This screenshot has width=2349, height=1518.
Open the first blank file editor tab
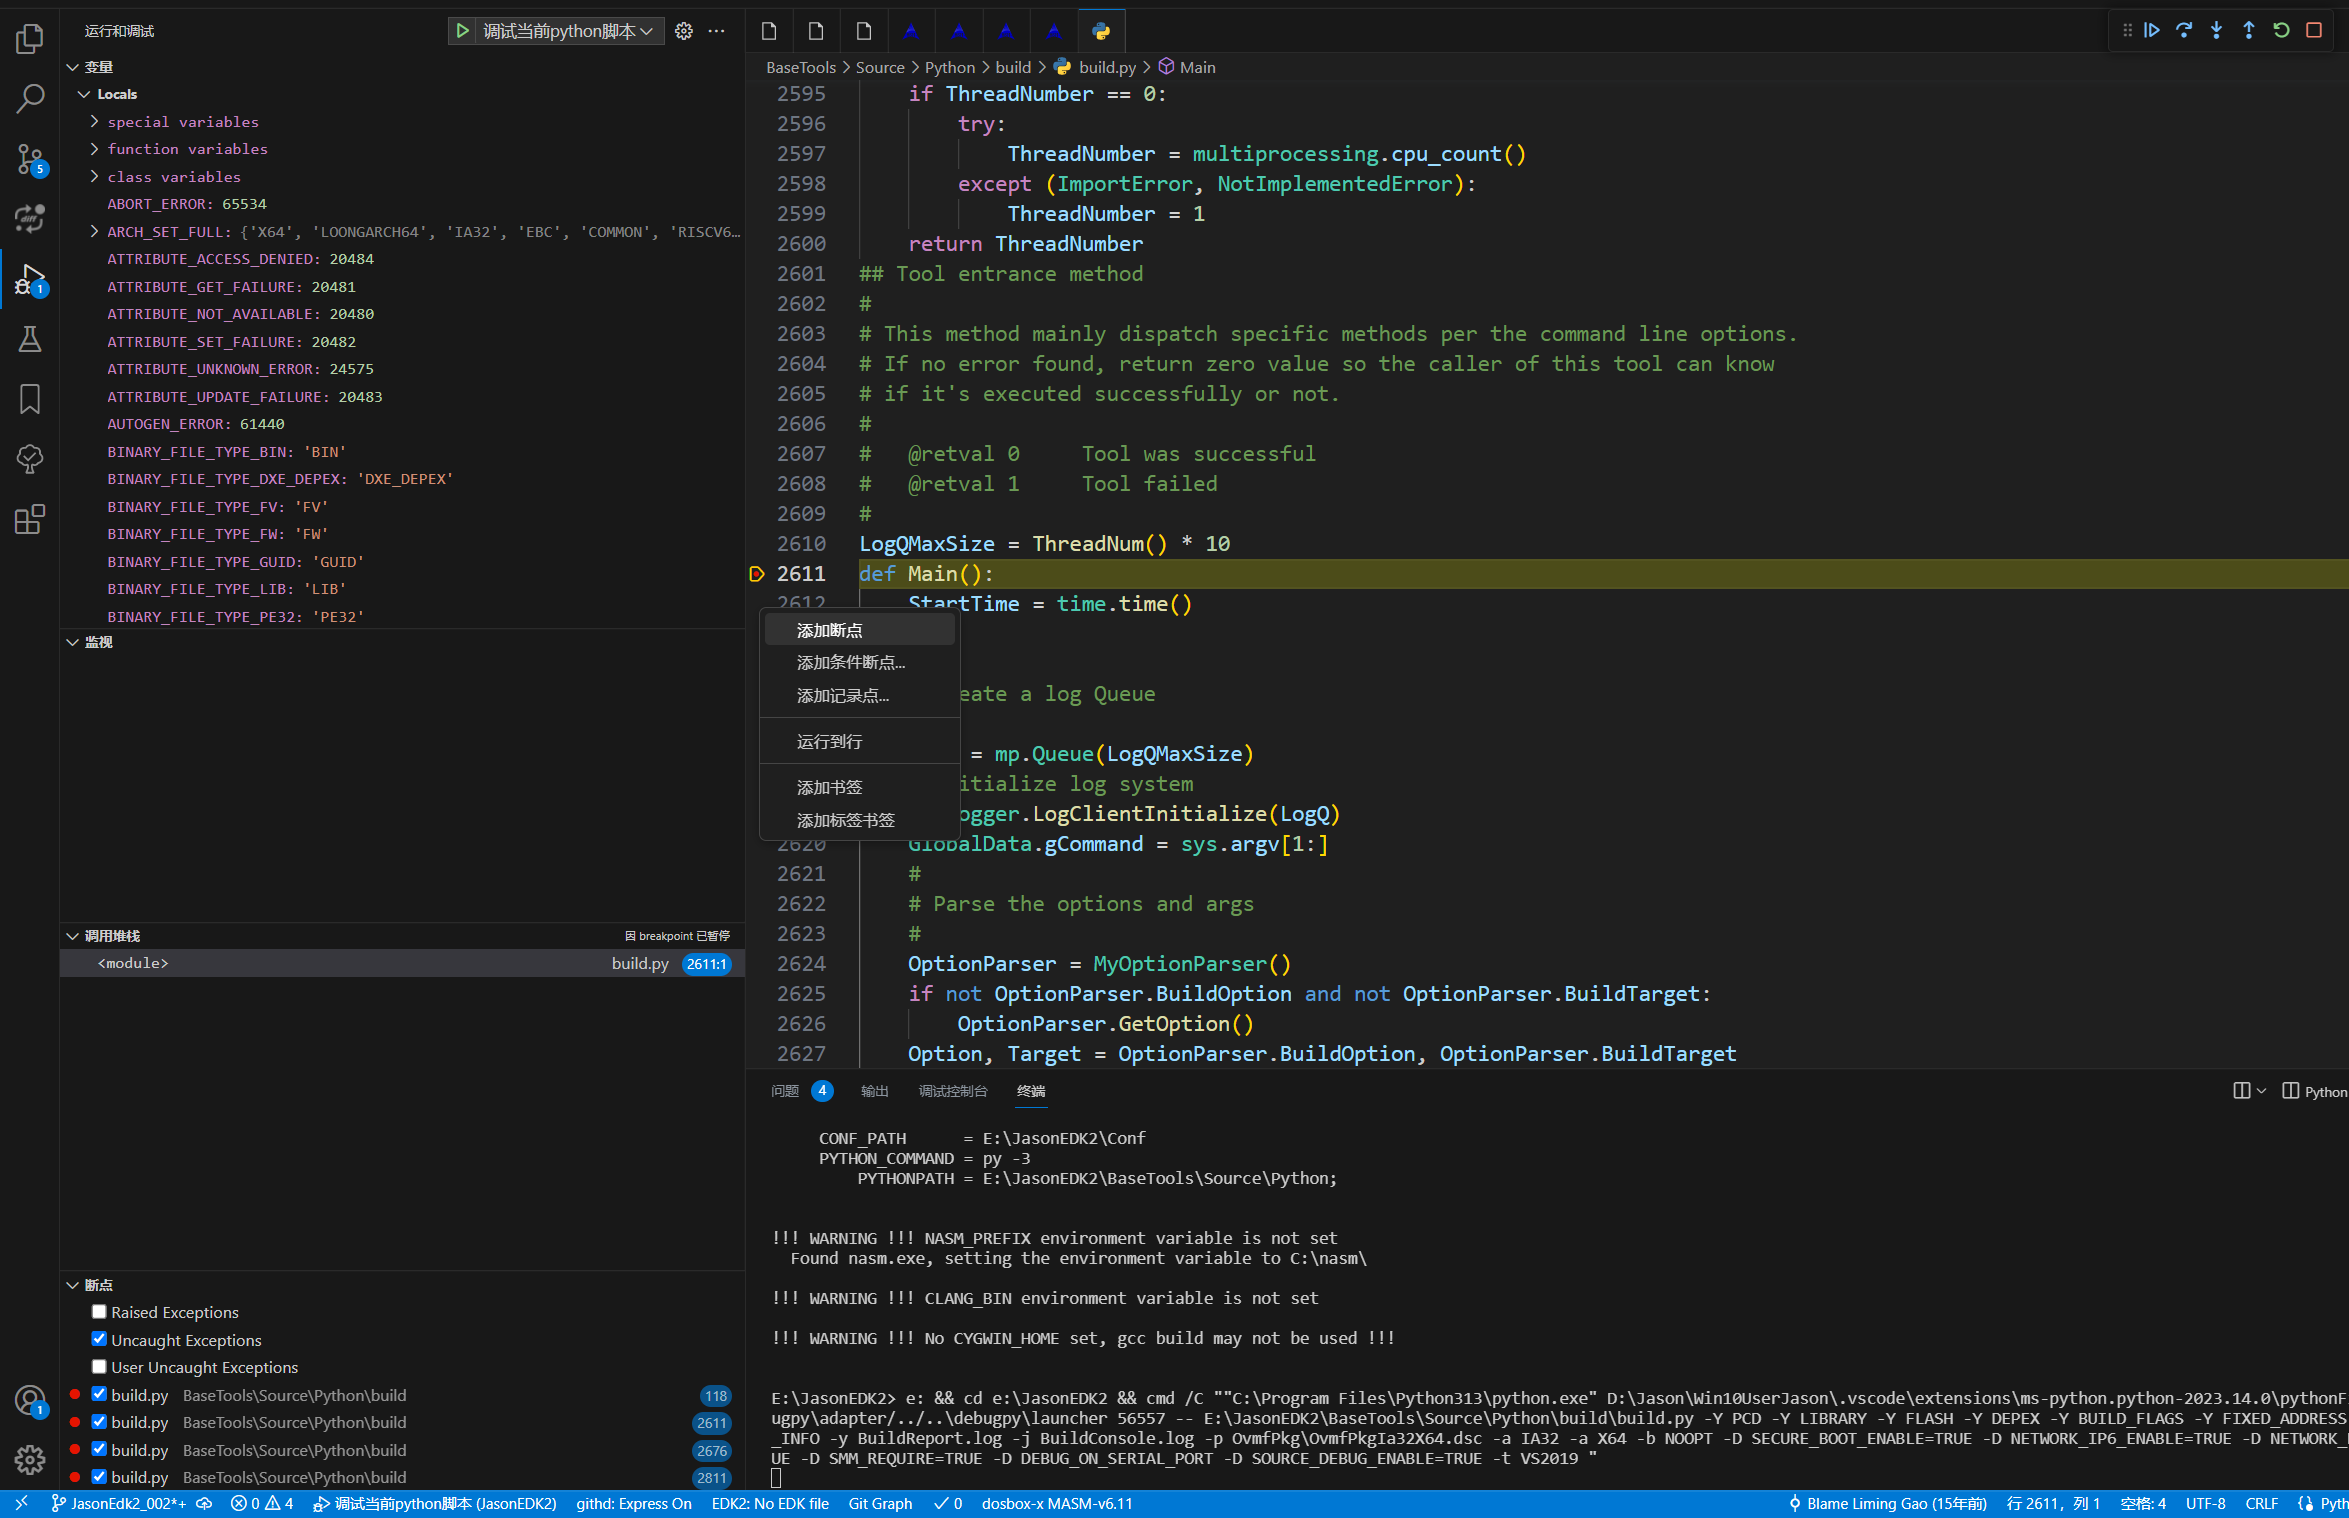tap(769, 31)
